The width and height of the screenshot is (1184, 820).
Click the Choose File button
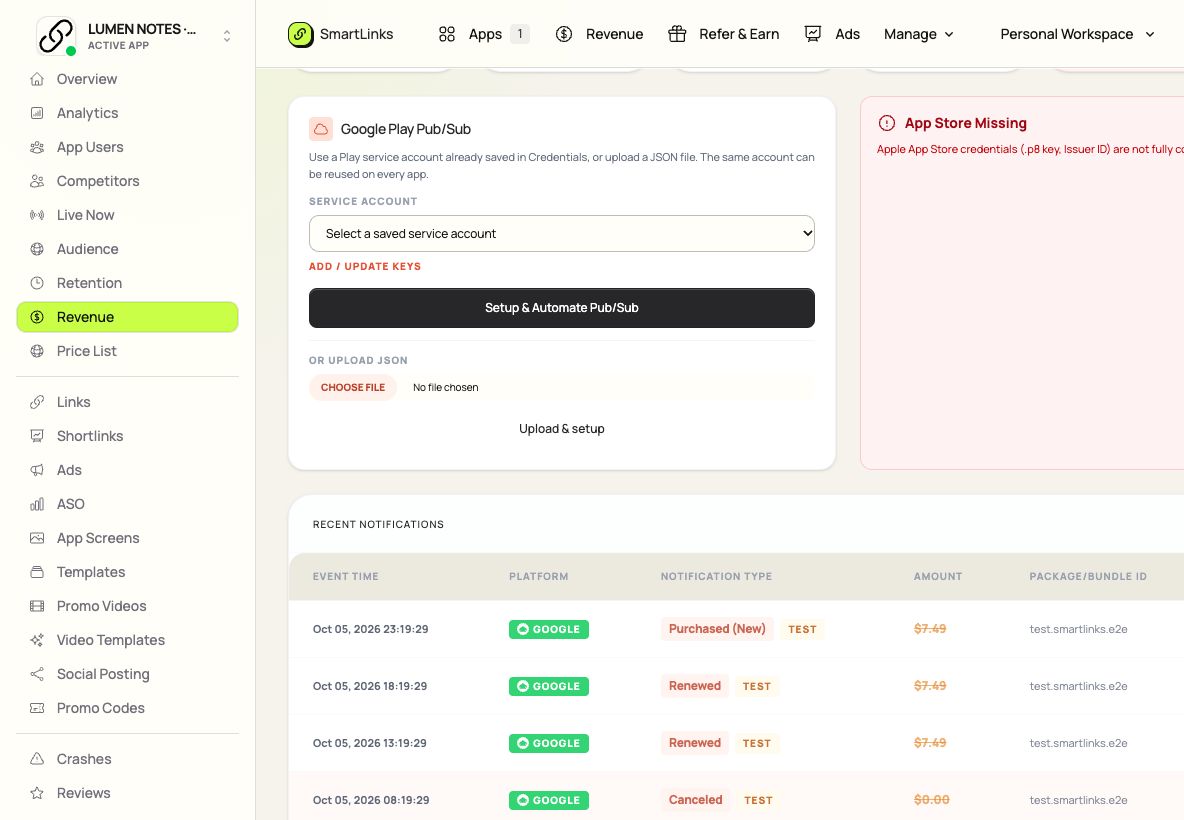coord(353,387)
